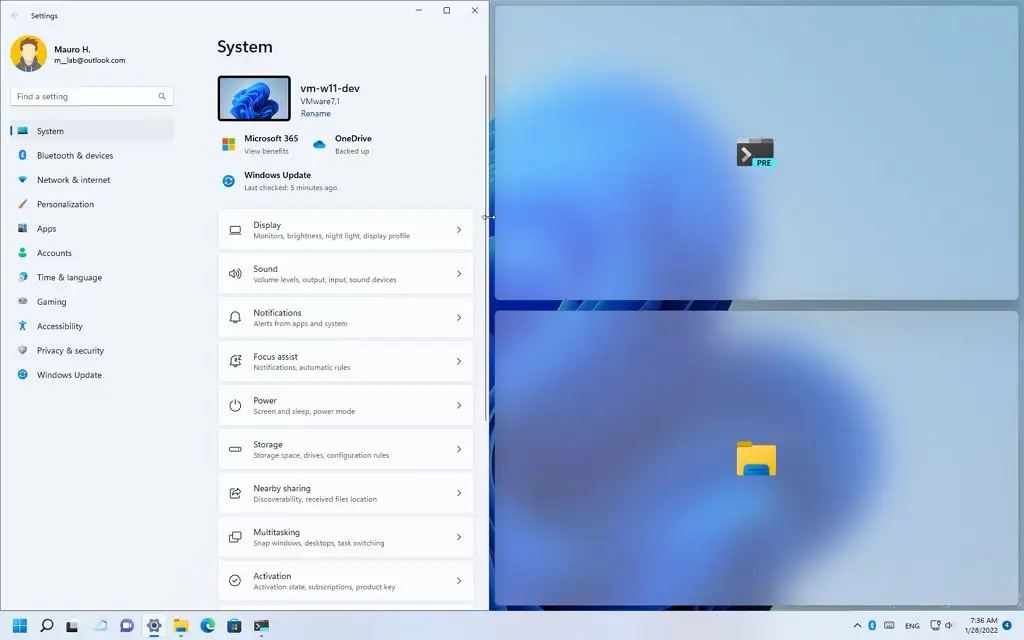Click Microsoft 365 View benefits
The height and width of the screenshot is (640, 1024).
tap(266, 151)
